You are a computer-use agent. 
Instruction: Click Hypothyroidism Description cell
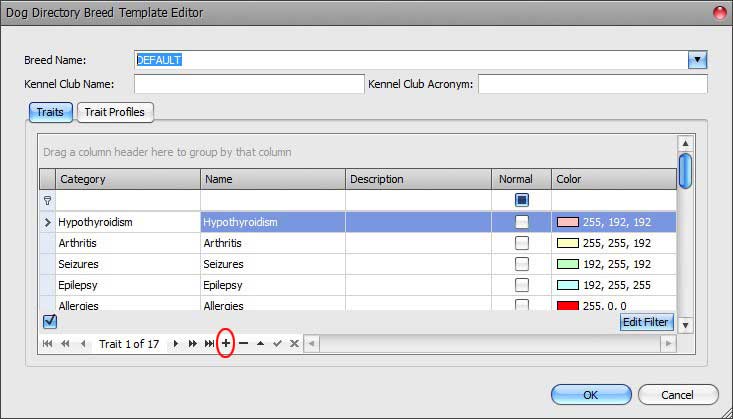[x=418, y=222]
